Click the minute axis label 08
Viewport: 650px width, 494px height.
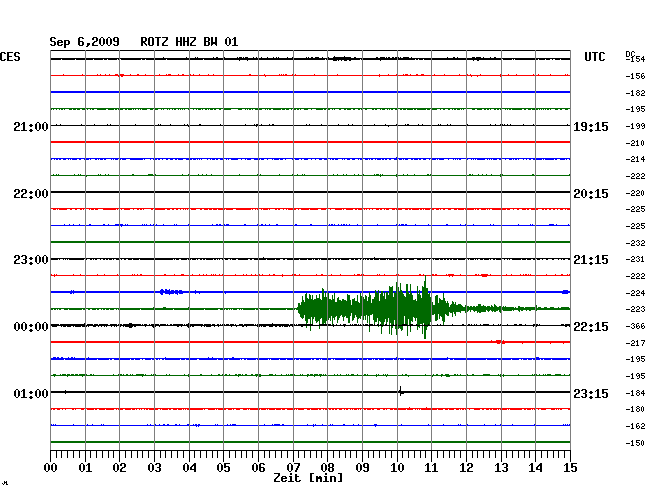(x=327, y=467)
